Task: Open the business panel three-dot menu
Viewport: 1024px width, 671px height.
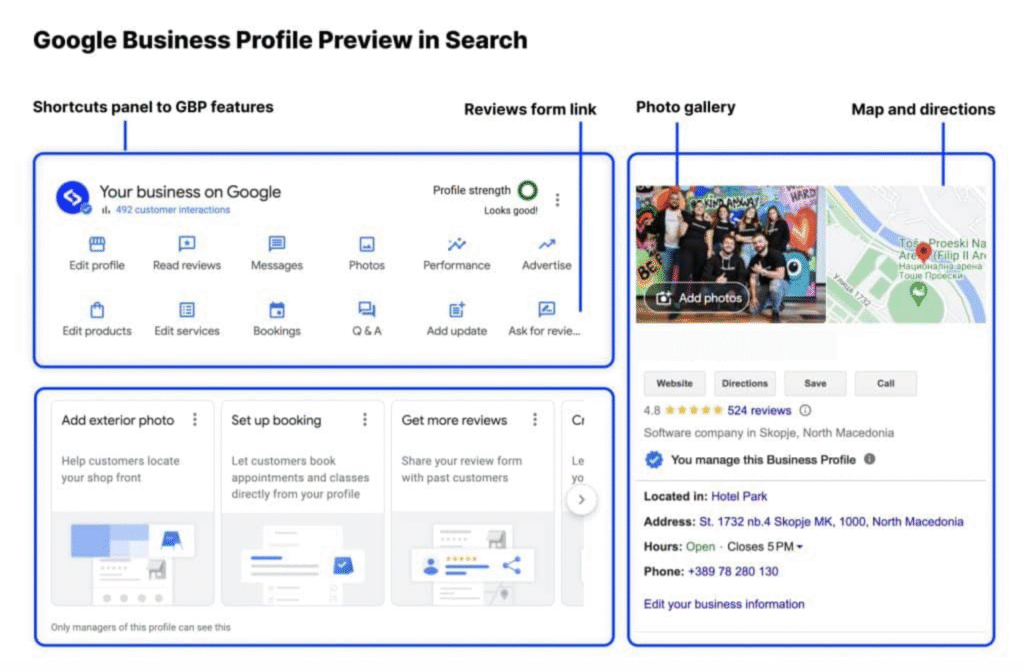Action: click(x=557, y=199)
